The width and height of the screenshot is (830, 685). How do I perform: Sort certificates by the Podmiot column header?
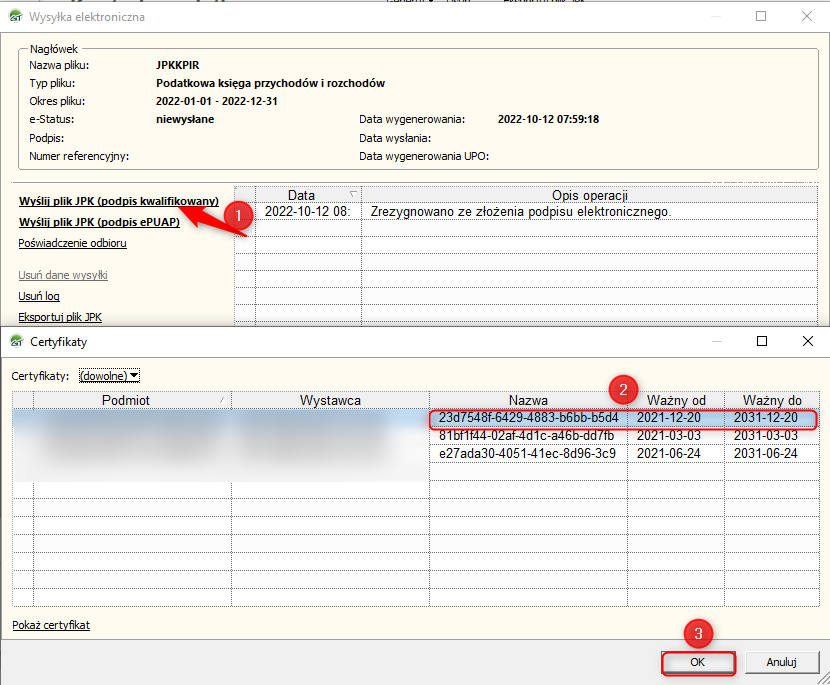tap(125, 400)
